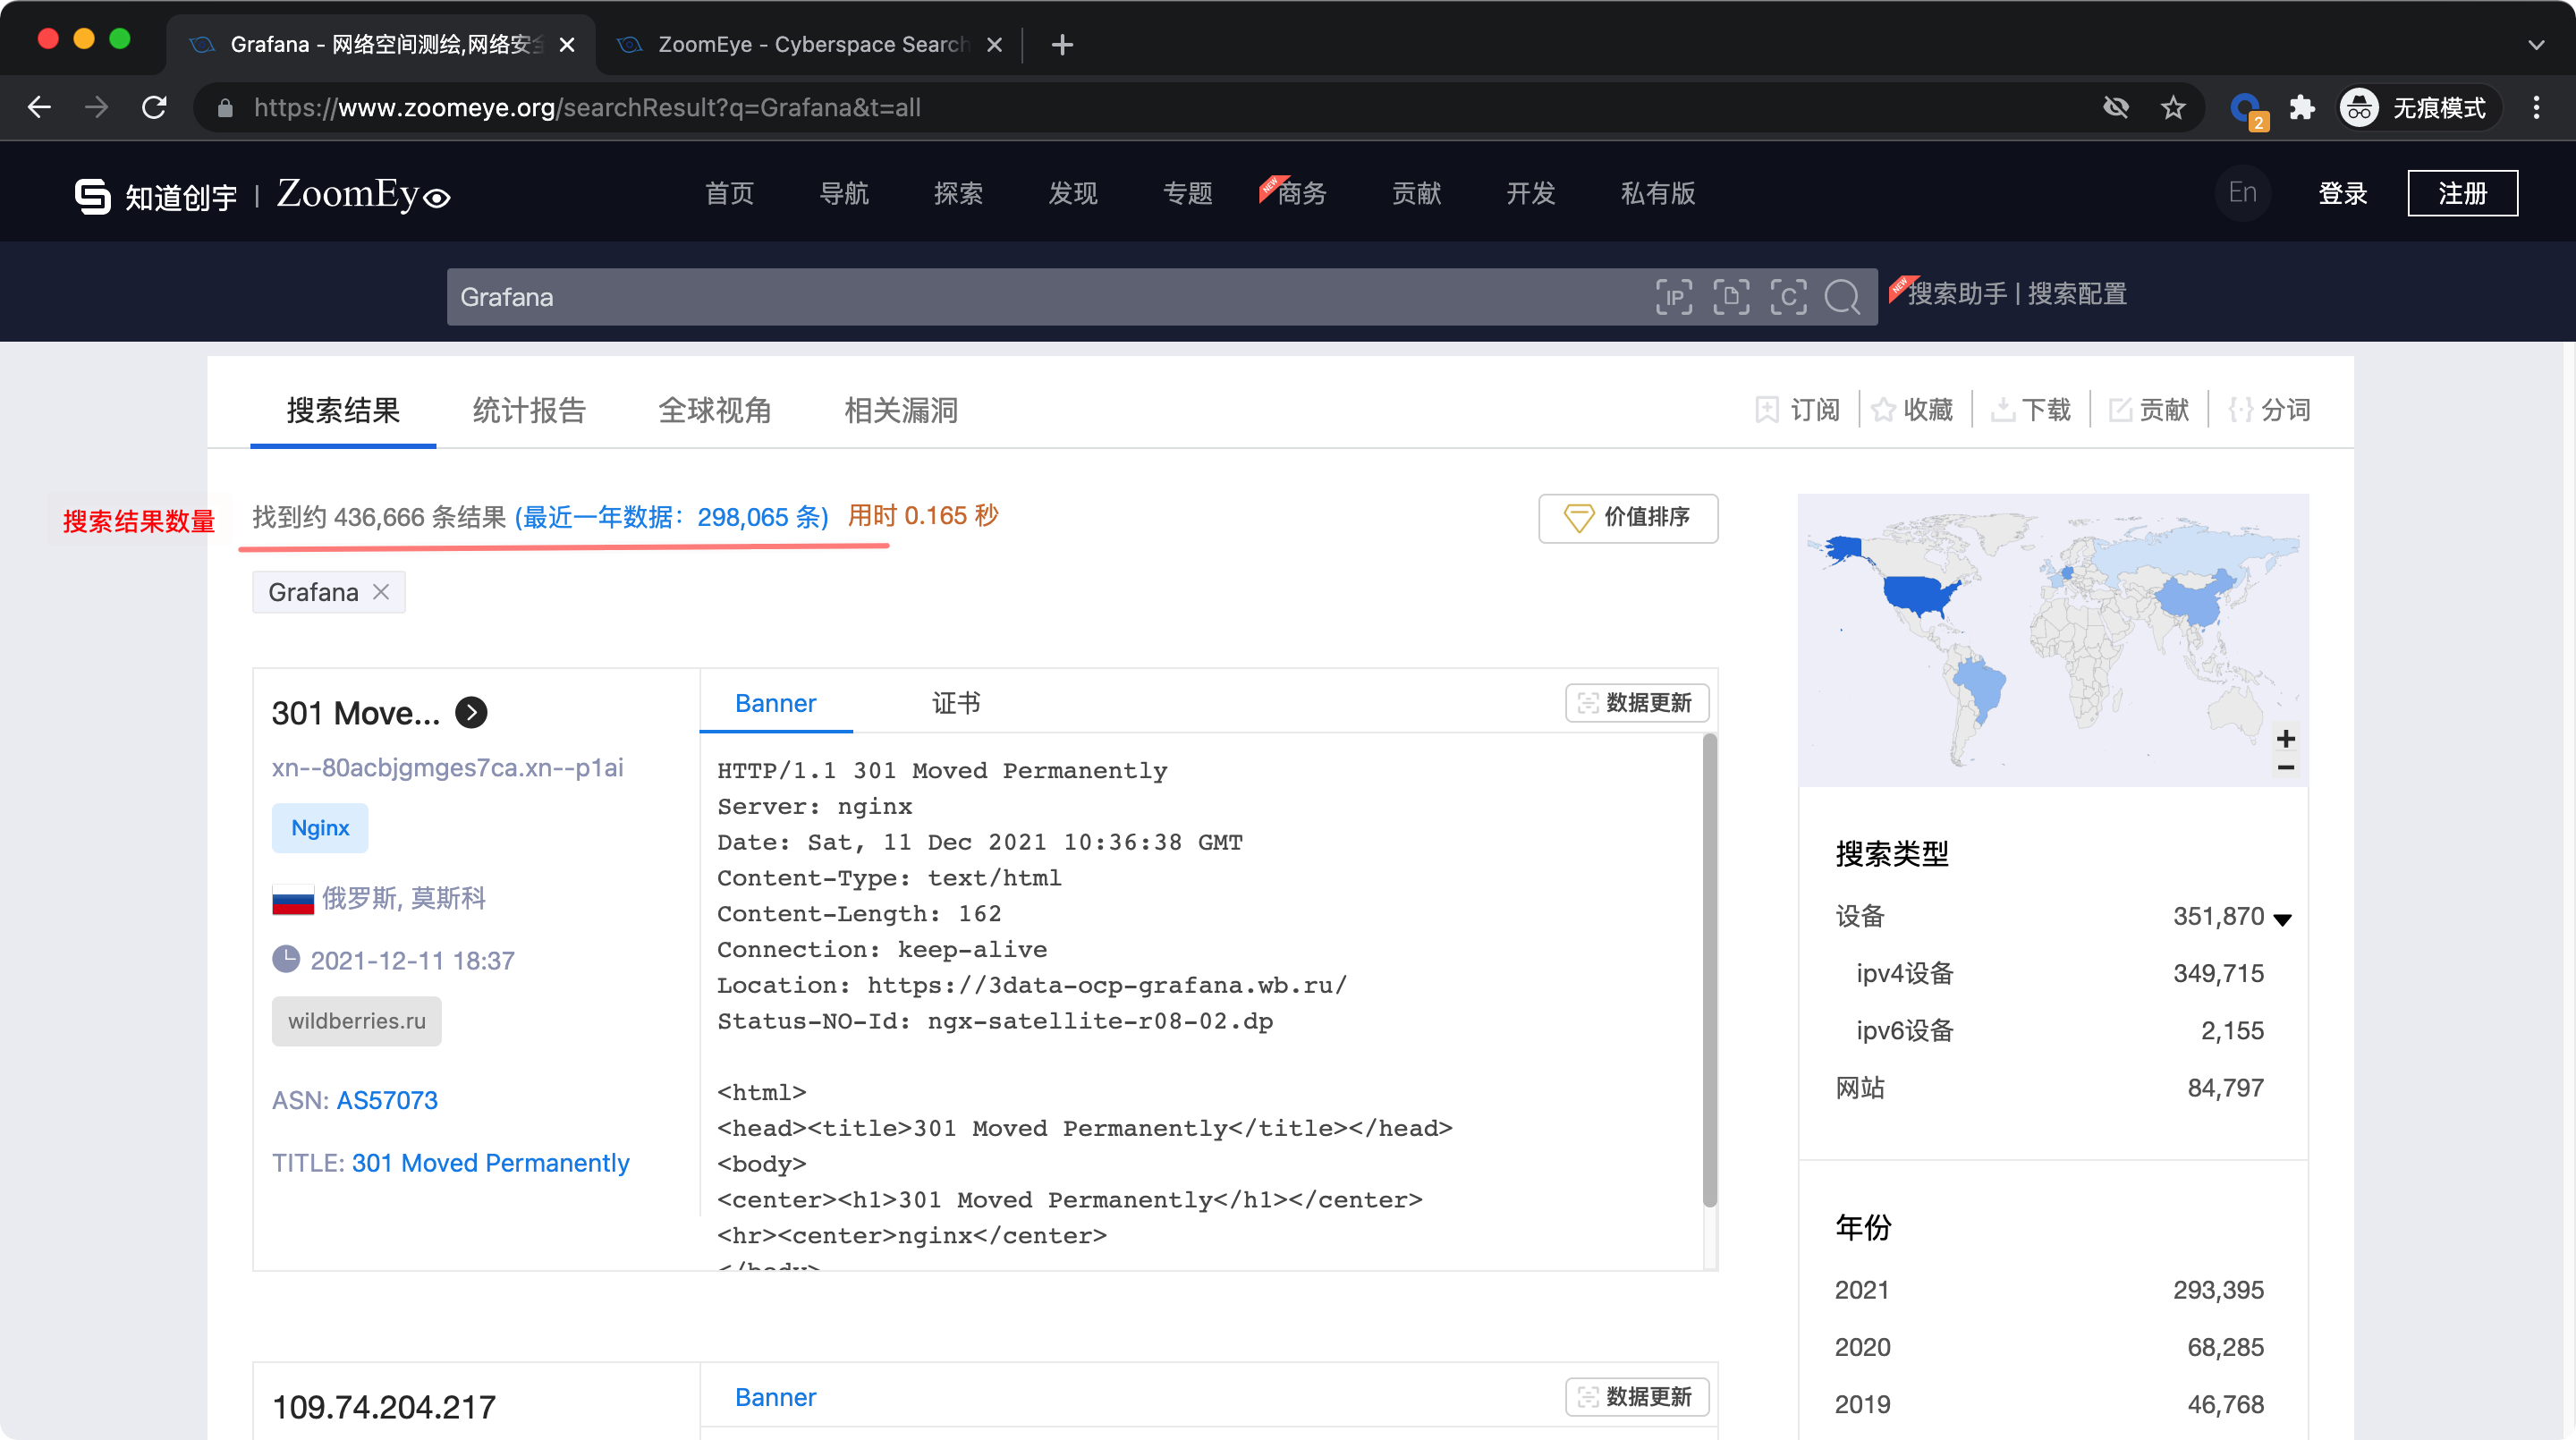Image resolution: width=2576 pixels, height=1440 pixels.
Task: Click the arrow icon next to 301 Move...
Action: pos(471,712)
